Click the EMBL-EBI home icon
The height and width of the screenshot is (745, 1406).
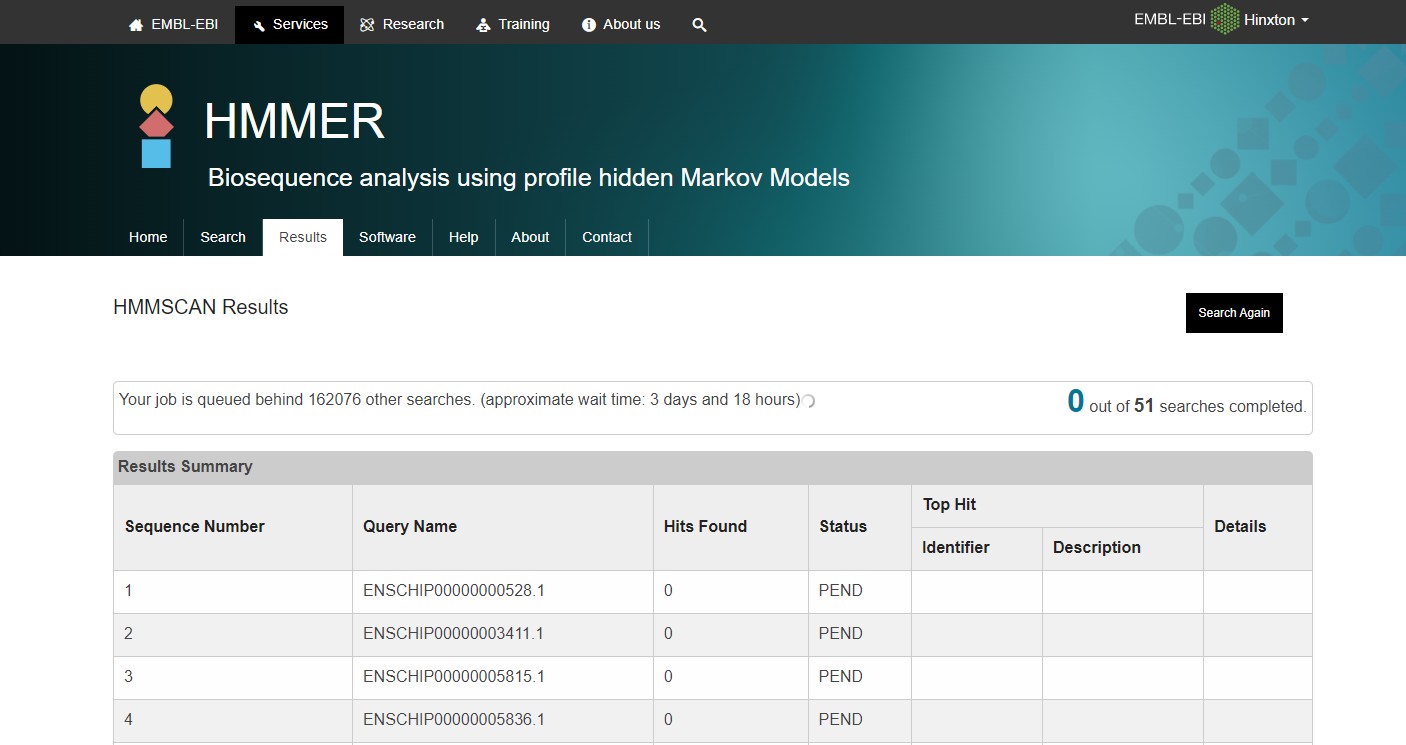coord(136,25)
